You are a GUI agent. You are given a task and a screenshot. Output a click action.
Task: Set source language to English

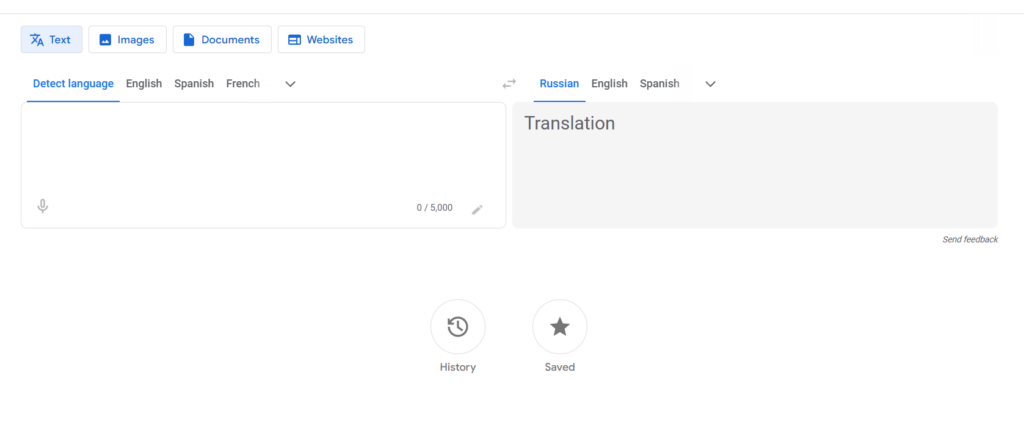pos(144,84)
